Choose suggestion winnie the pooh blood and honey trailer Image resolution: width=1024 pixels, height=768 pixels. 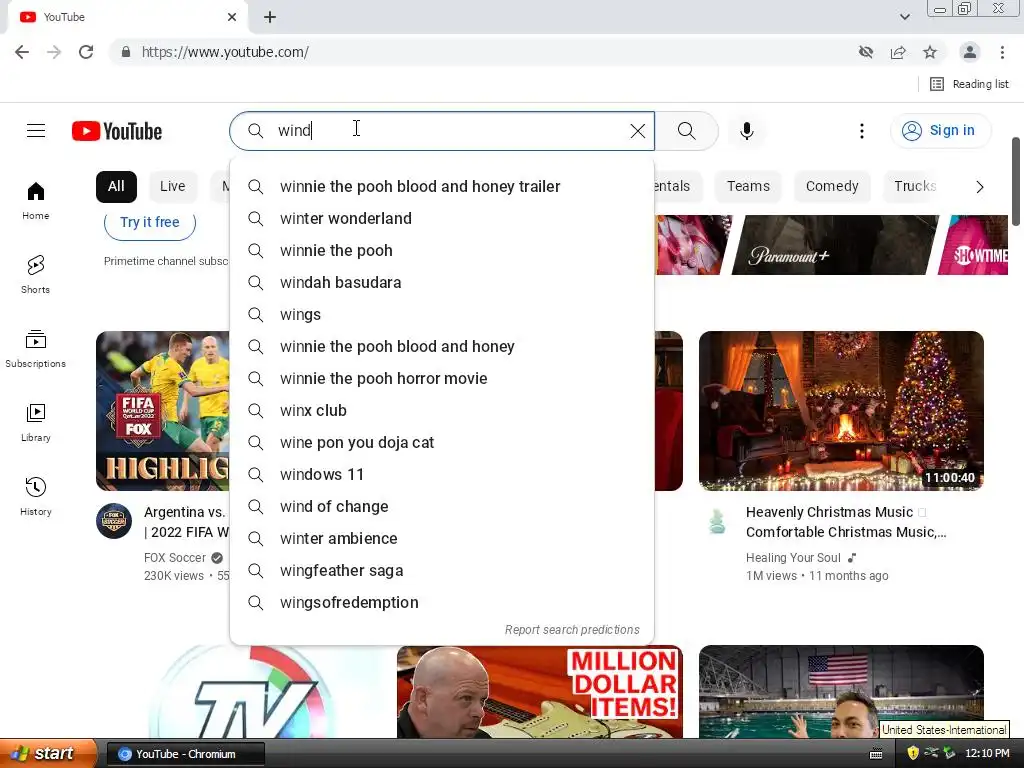point(442,187)
